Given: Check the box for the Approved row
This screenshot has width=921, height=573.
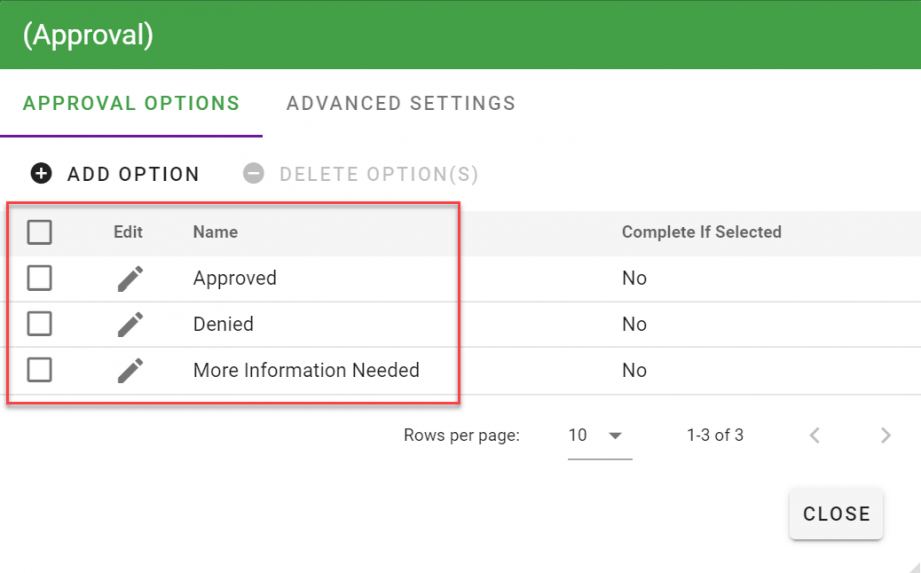Looking at the screenshot, I should pos(39,279).
